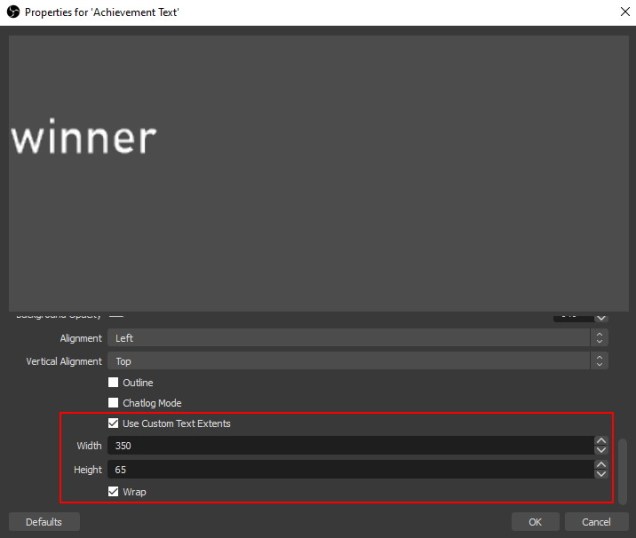
Task: Expand the Vertical Alignment dropdown
Action: [x=357, y=361]
